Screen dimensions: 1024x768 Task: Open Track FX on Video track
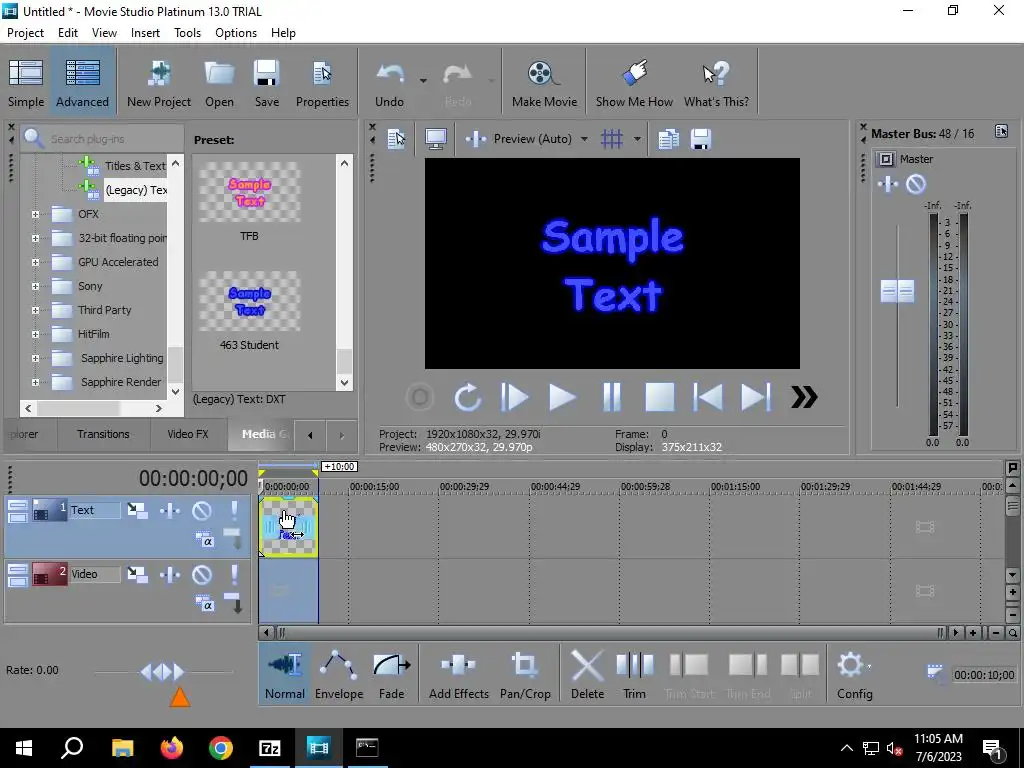click(170, 575)
